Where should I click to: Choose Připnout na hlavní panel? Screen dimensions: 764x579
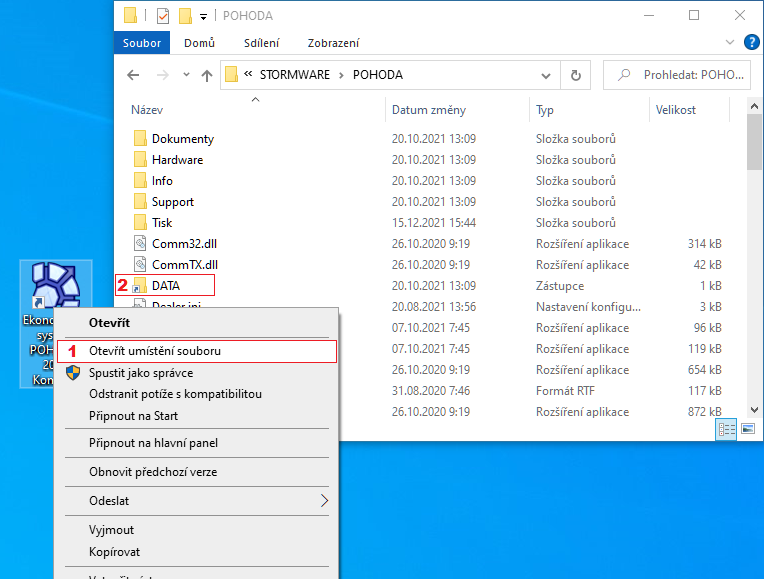(x=197, y=443)
